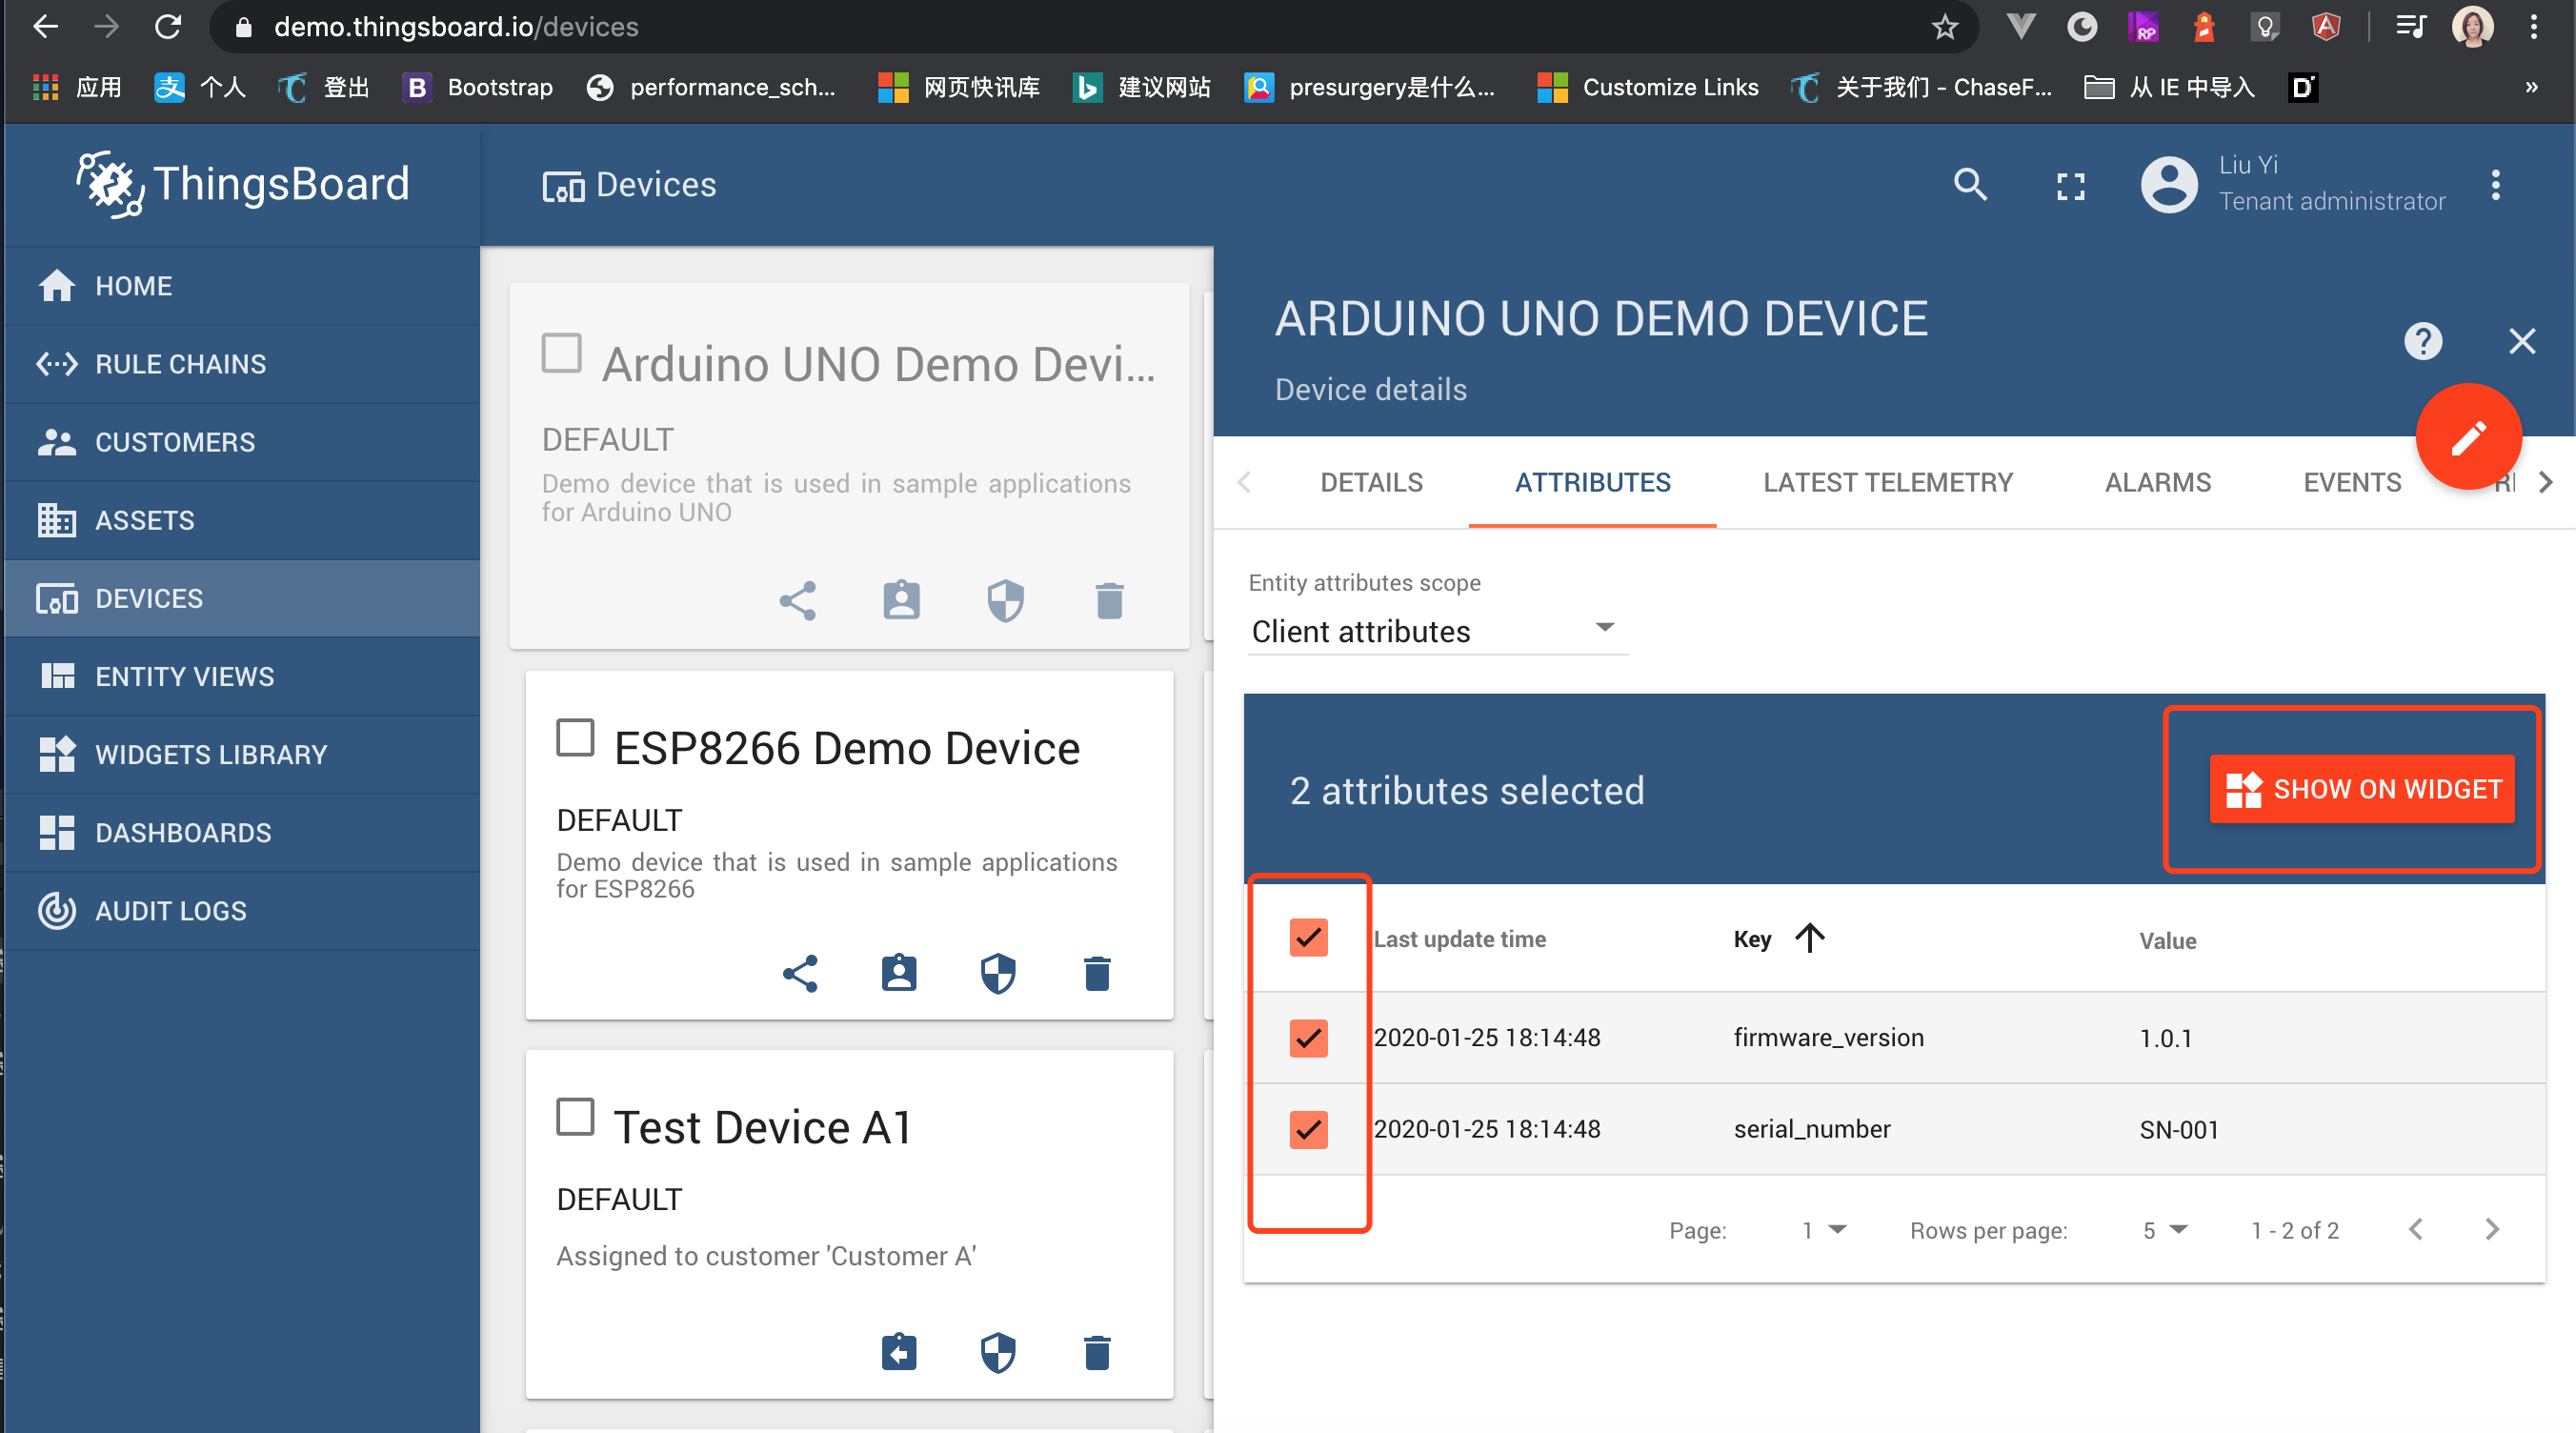Share ESP8266 Demo Device publicly icon

pyautogui.click(x=800, y=973)
